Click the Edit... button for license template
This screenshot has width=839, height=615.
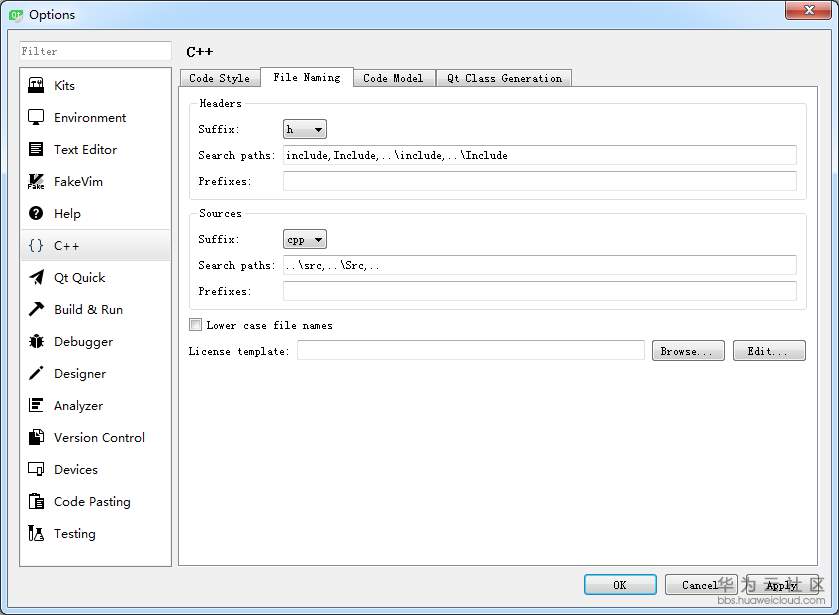tap(769, 351)
